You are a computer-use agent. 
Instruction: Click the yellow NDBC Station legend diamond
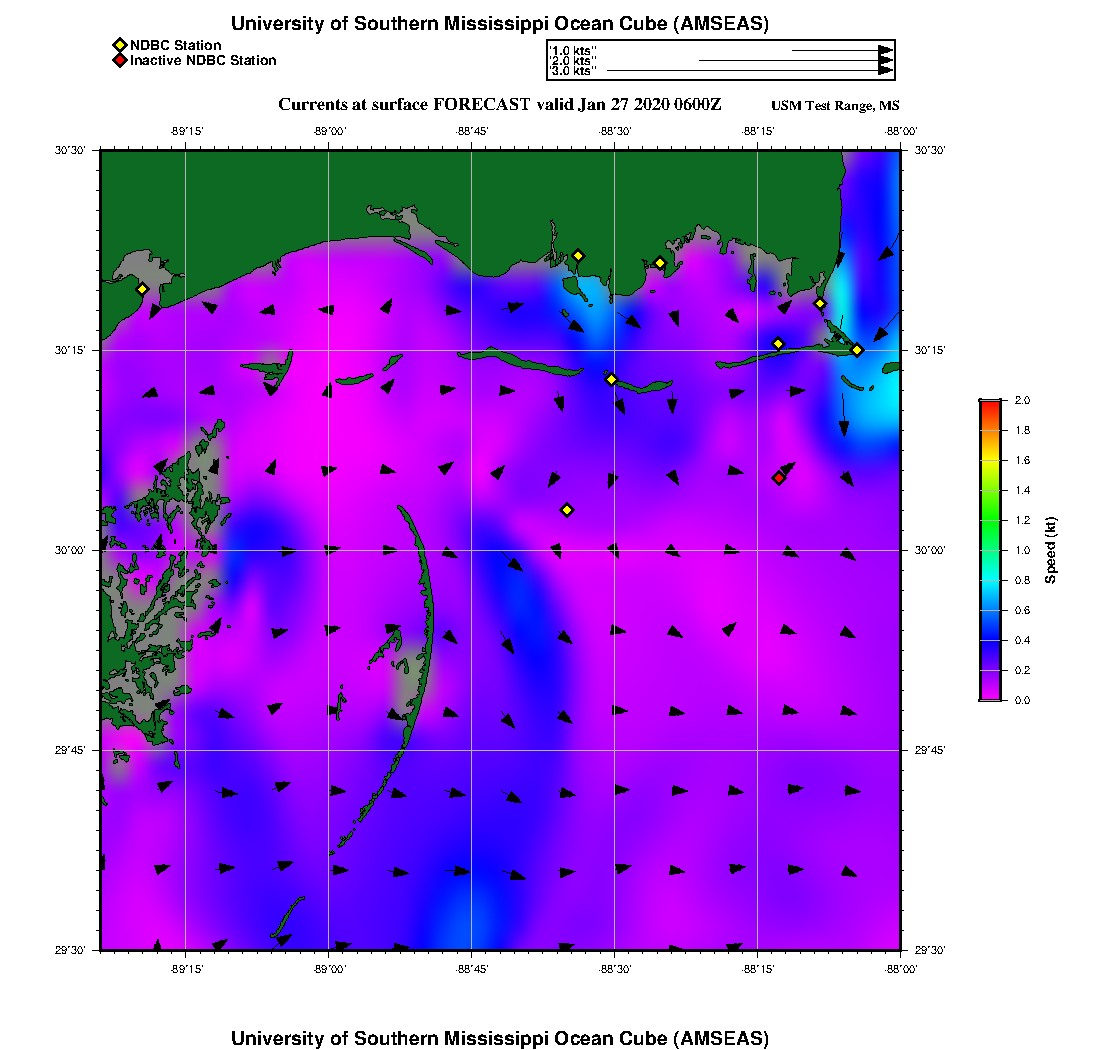119,45
